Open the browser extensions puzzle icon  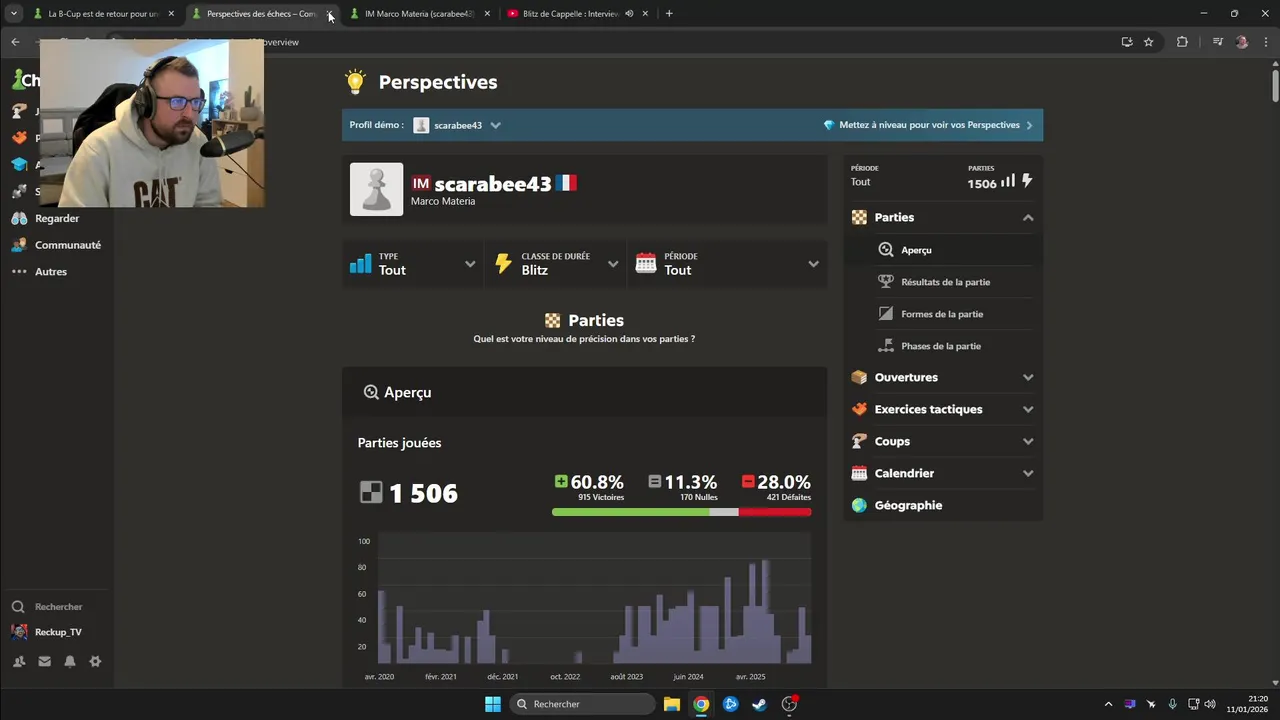pos(1182,42)
